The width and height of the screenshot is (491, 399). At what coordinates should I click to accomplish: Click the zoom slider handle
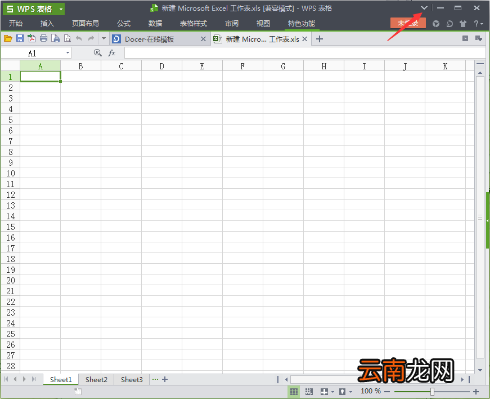[x=432, y=391]
